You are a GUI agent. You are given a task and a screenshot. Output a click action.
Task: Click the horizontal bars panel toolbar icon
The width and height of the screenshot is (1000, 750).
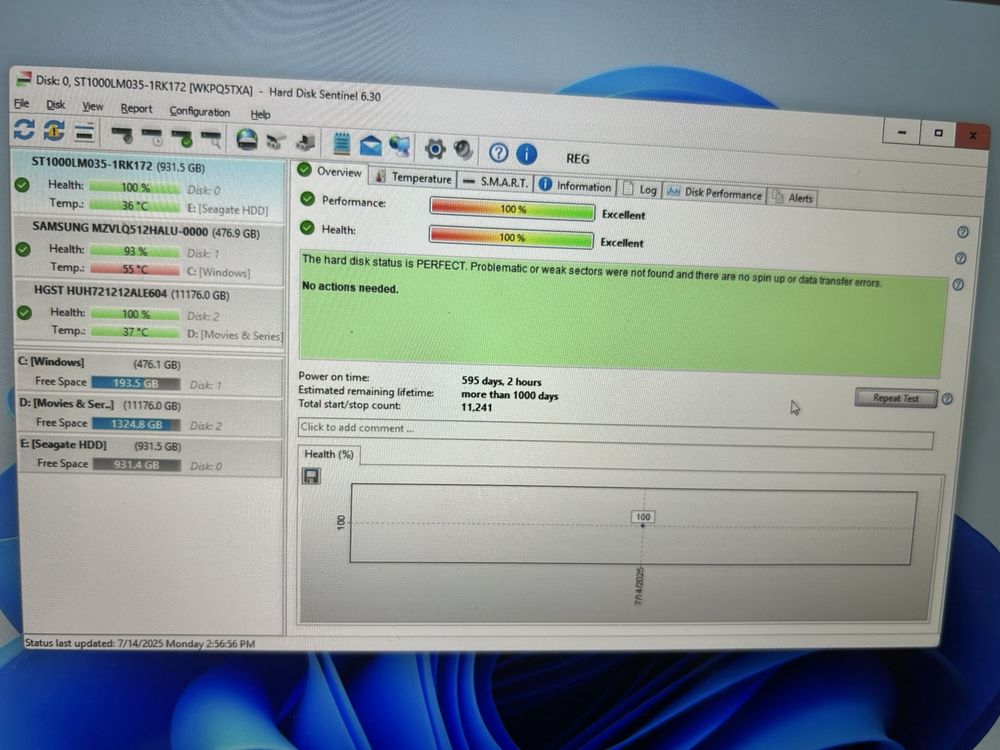[84, 132]
